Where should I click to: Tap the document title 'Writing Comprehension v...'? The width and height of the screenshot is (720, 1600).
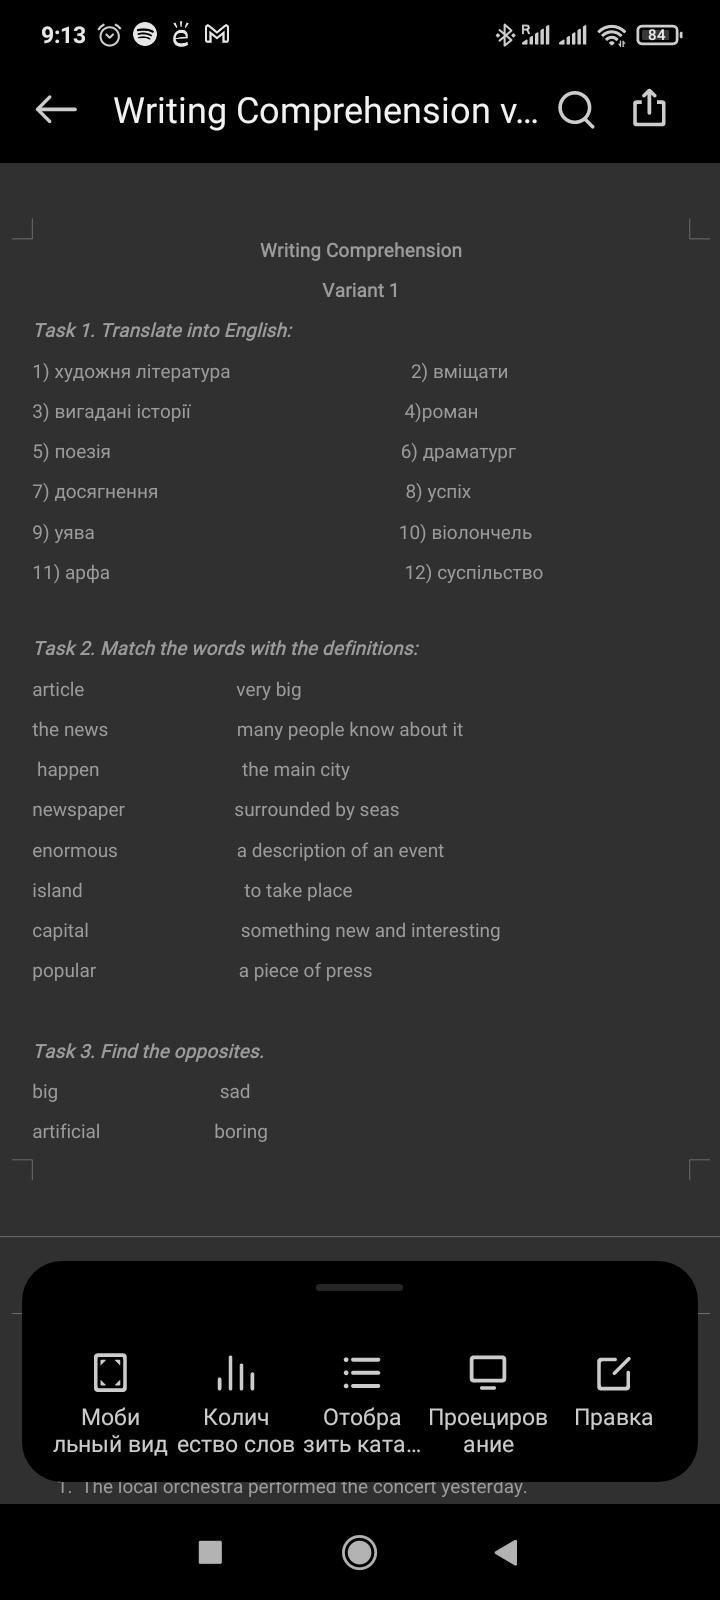tap(325, 110)
